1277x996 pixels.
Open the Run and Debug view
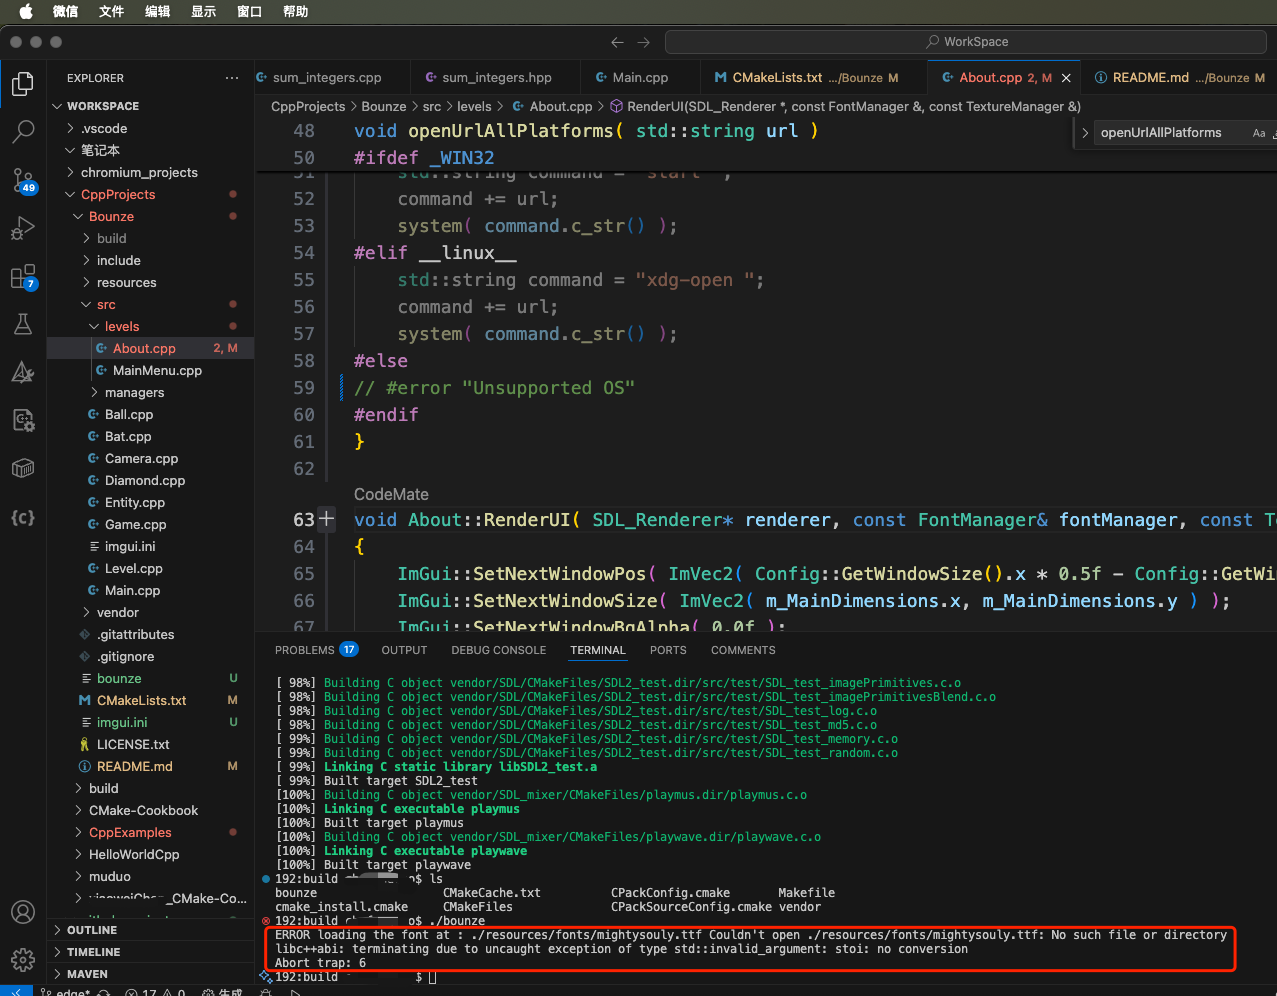23,229
